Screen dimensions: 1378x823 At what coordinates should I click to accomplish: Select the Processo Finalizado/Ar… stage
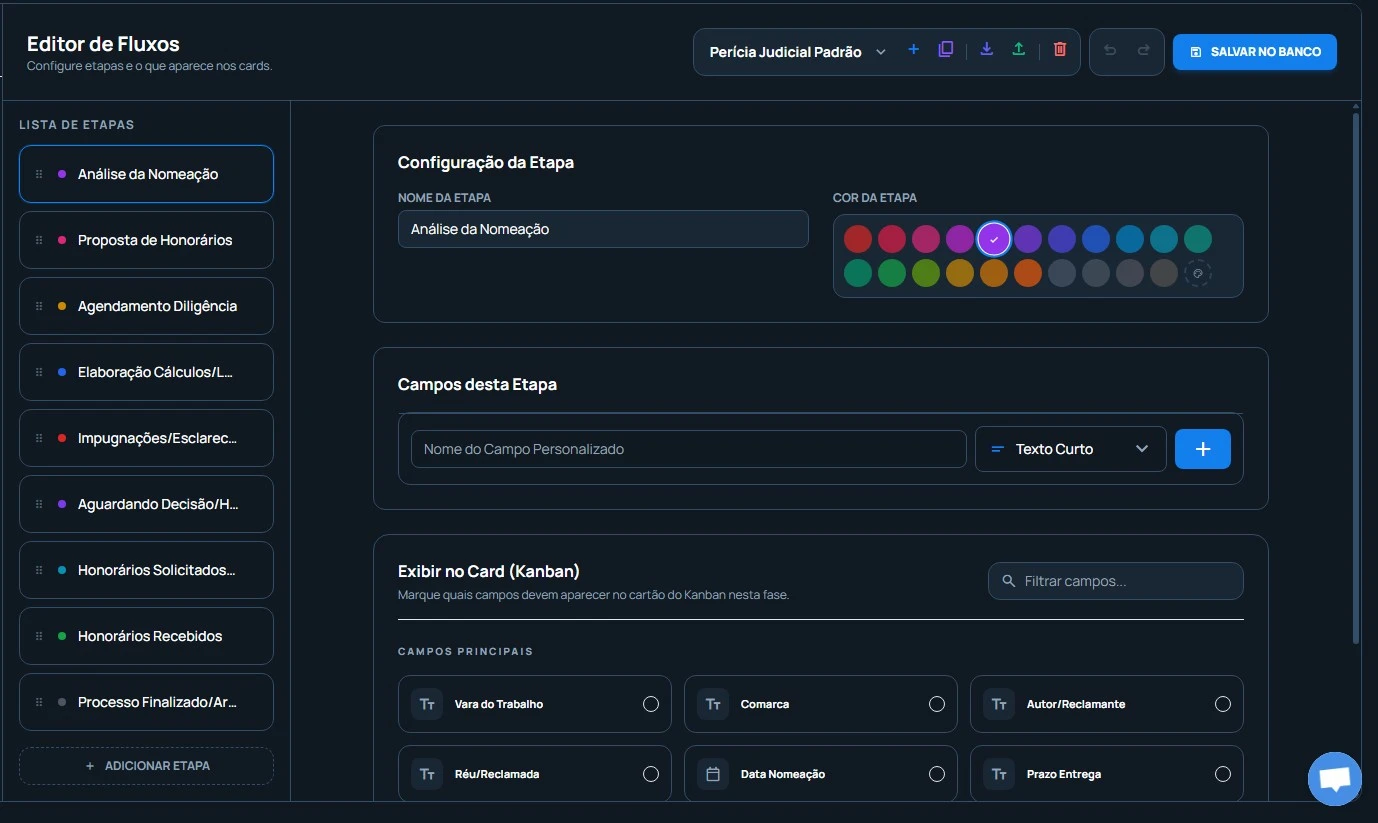coord(146,702)
